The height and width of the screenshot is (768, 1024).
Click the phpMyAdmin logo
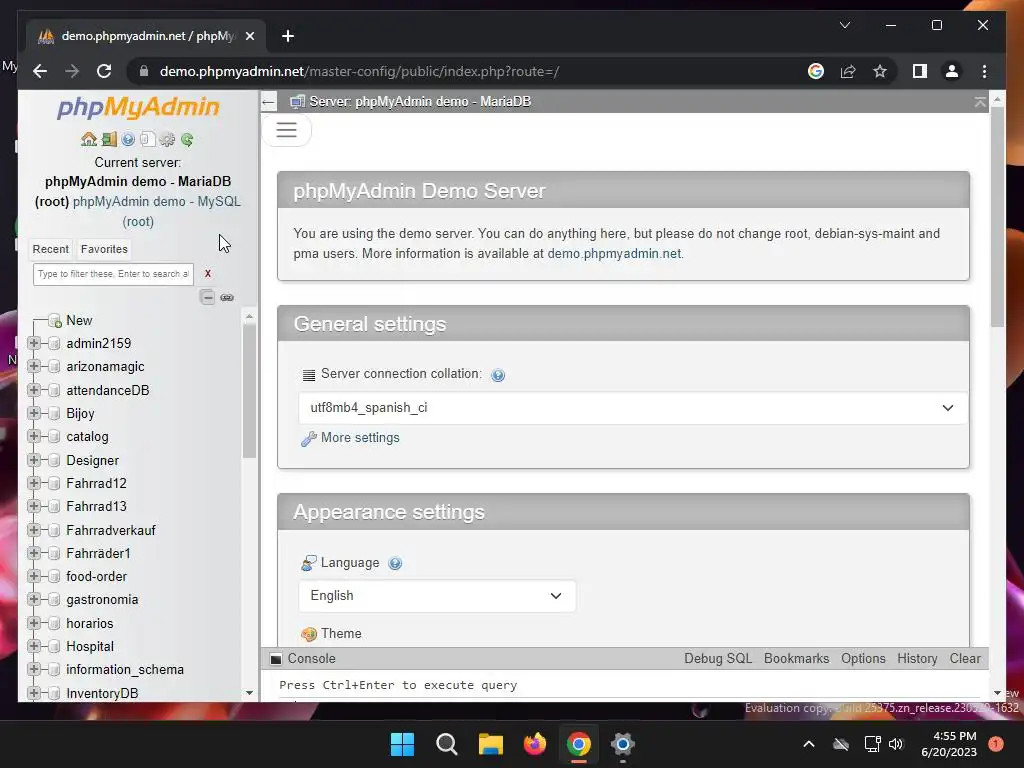(138, 107)
